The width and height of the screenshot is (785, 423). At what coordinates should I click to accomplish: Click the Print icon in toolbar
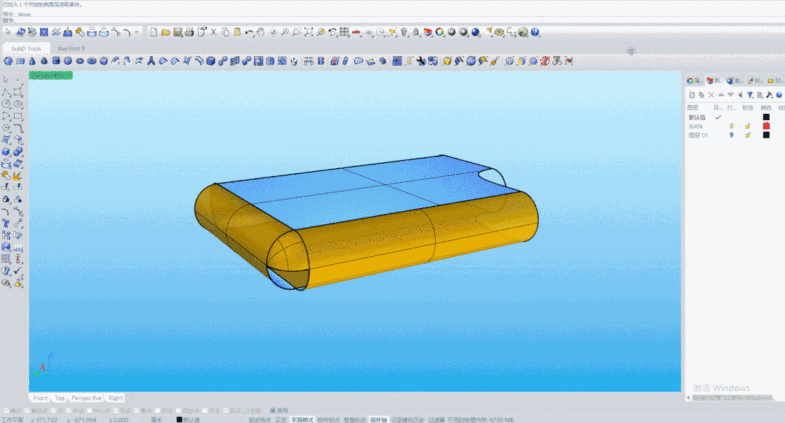click(188, 32)
